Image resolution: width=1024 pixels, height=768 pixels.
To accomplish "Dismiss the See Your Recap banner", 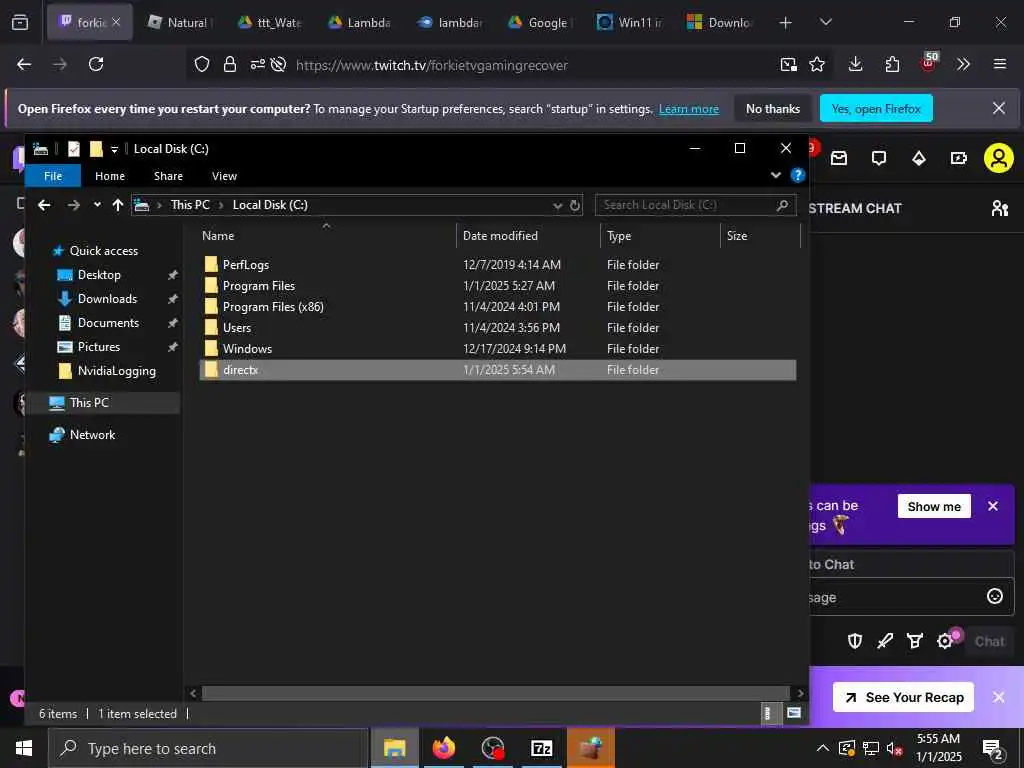I will tap(999, 697).
